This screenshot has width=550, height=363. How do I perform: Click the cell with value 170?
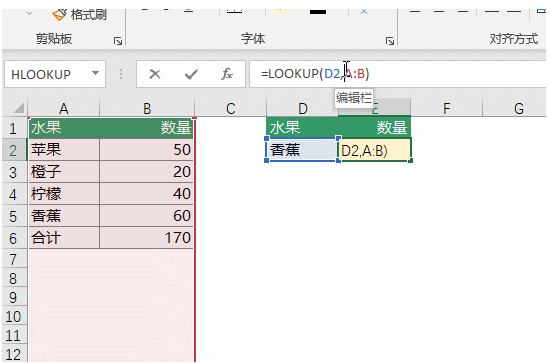tap(146, 238)
